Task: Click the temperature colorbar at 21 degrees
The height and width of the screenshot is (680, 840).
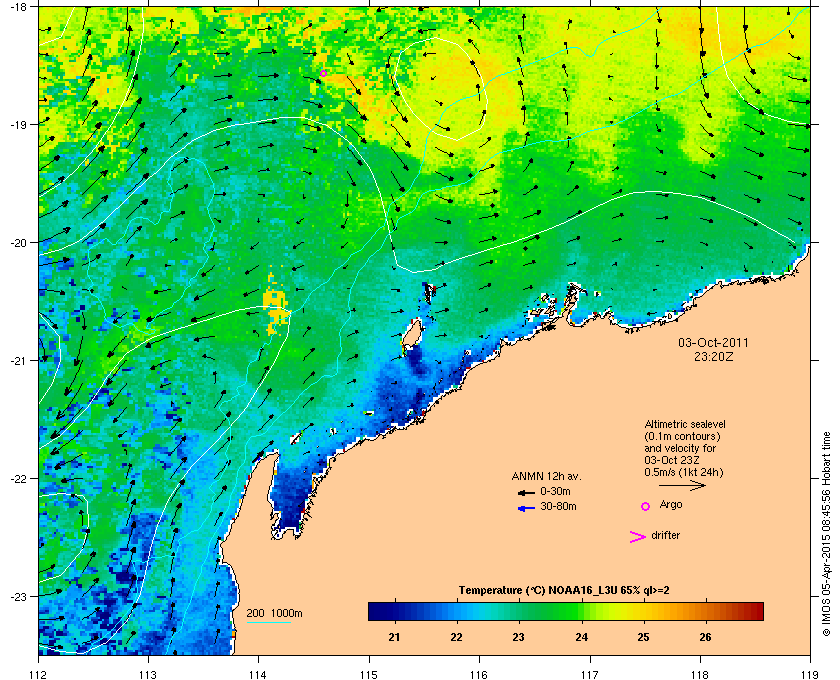Action: (395, 611)
